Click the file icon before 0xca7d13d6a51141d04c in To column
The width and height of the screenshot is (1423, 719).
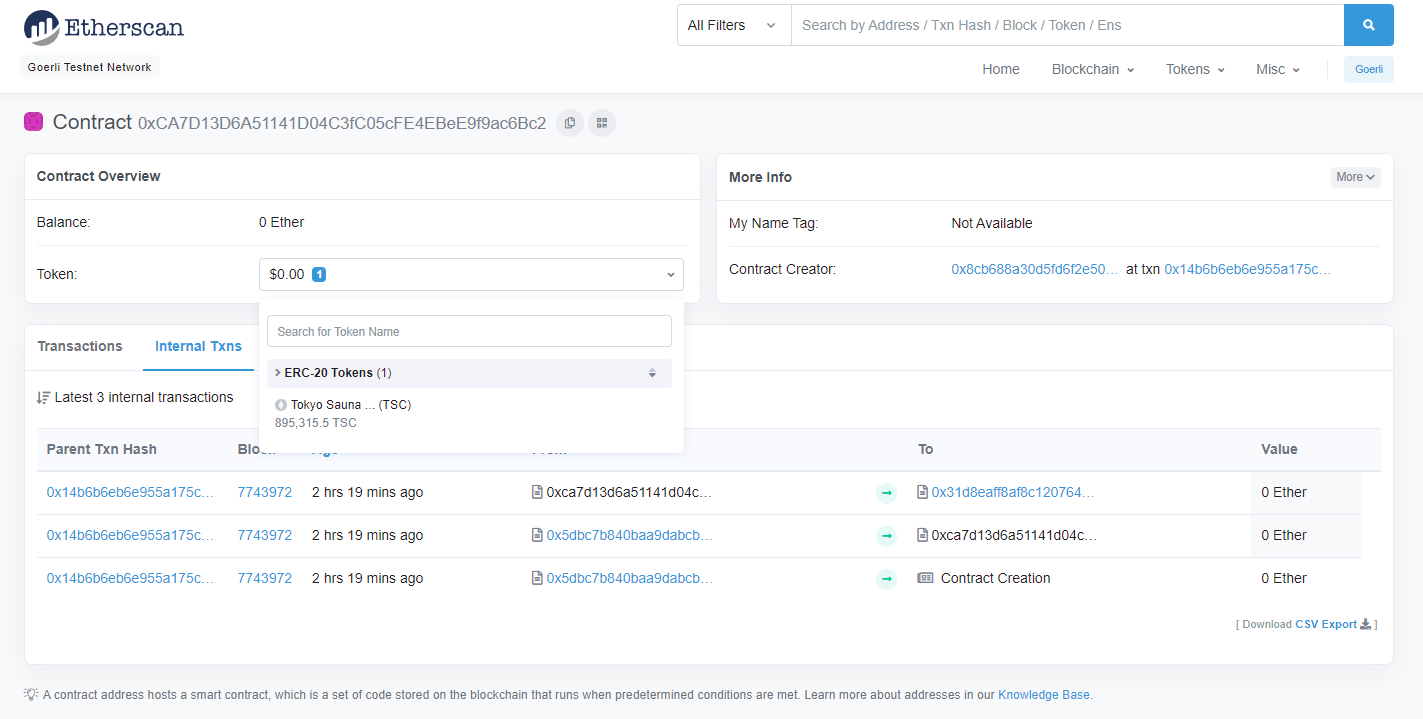tap(922, 535)
